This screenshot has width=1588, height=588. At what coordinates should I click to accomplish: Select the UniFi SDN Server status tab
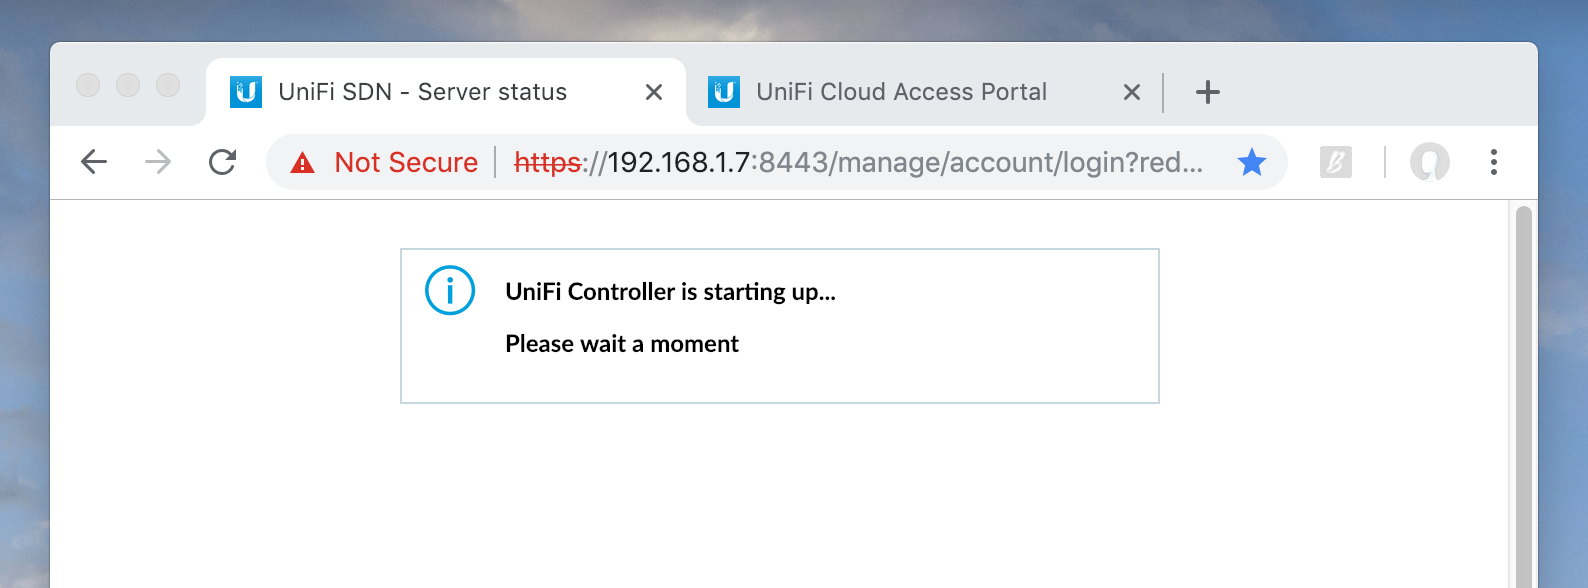[x=422, y=92]
